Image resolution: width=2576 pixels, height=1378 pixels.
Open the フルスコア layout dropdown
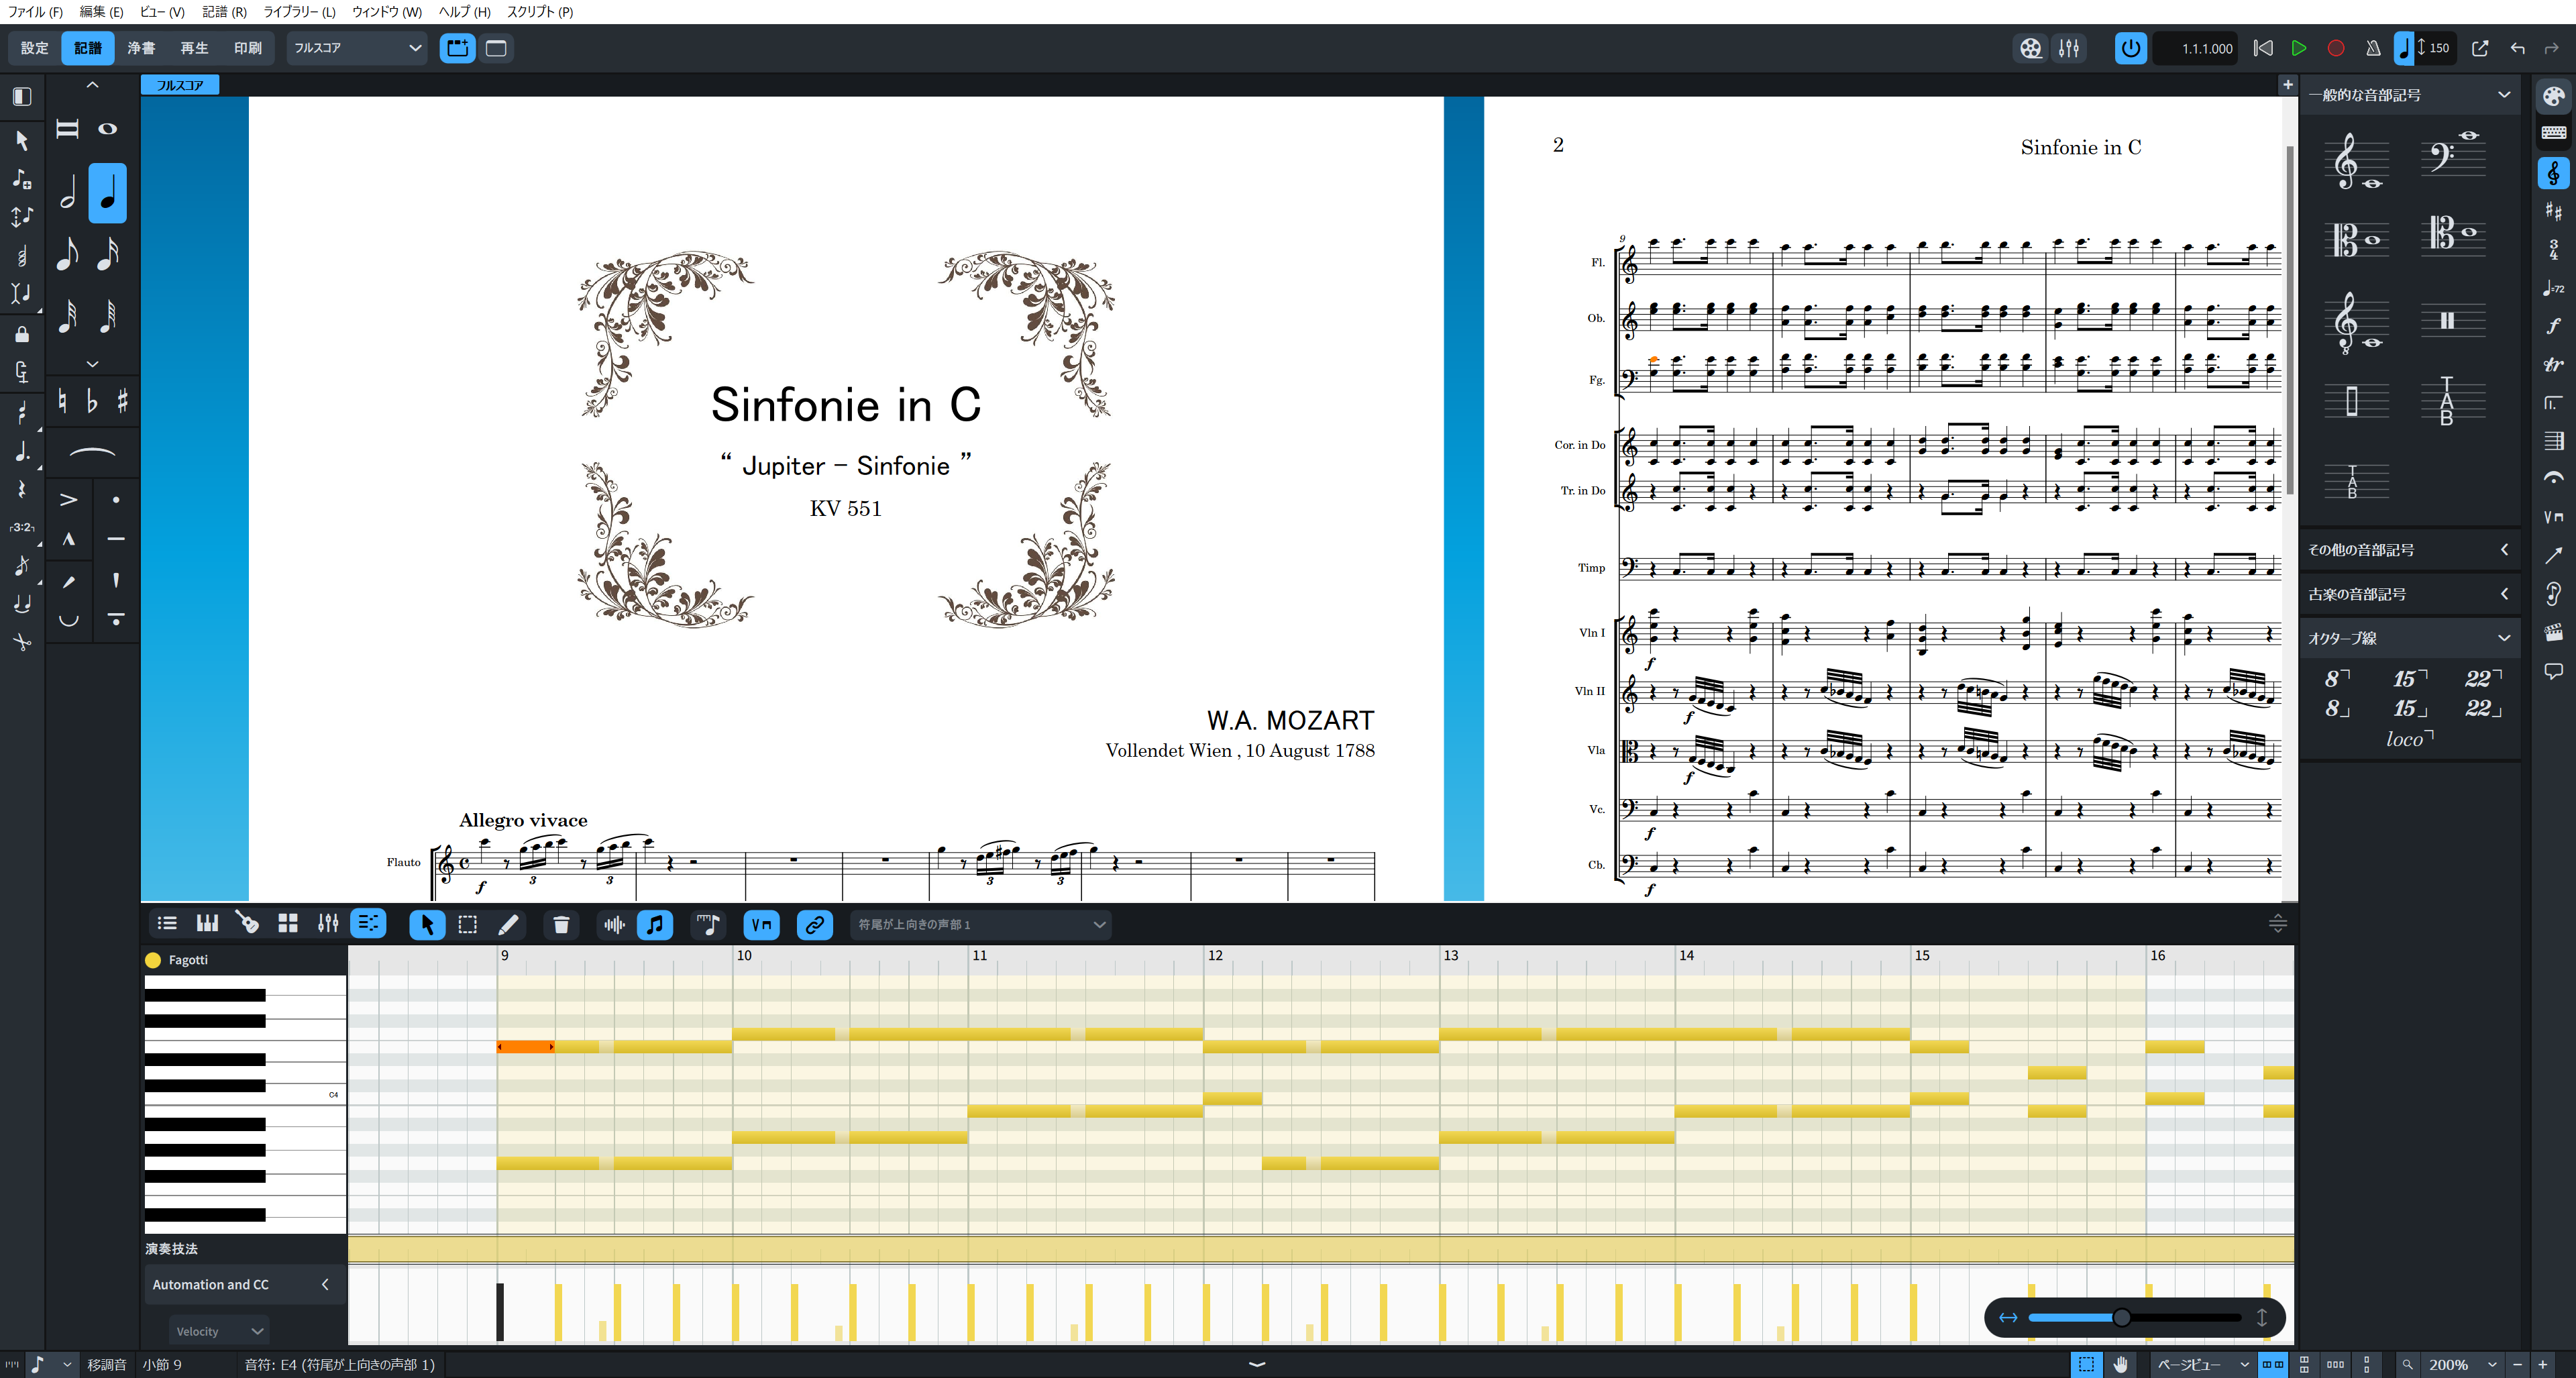pos(357,48)
